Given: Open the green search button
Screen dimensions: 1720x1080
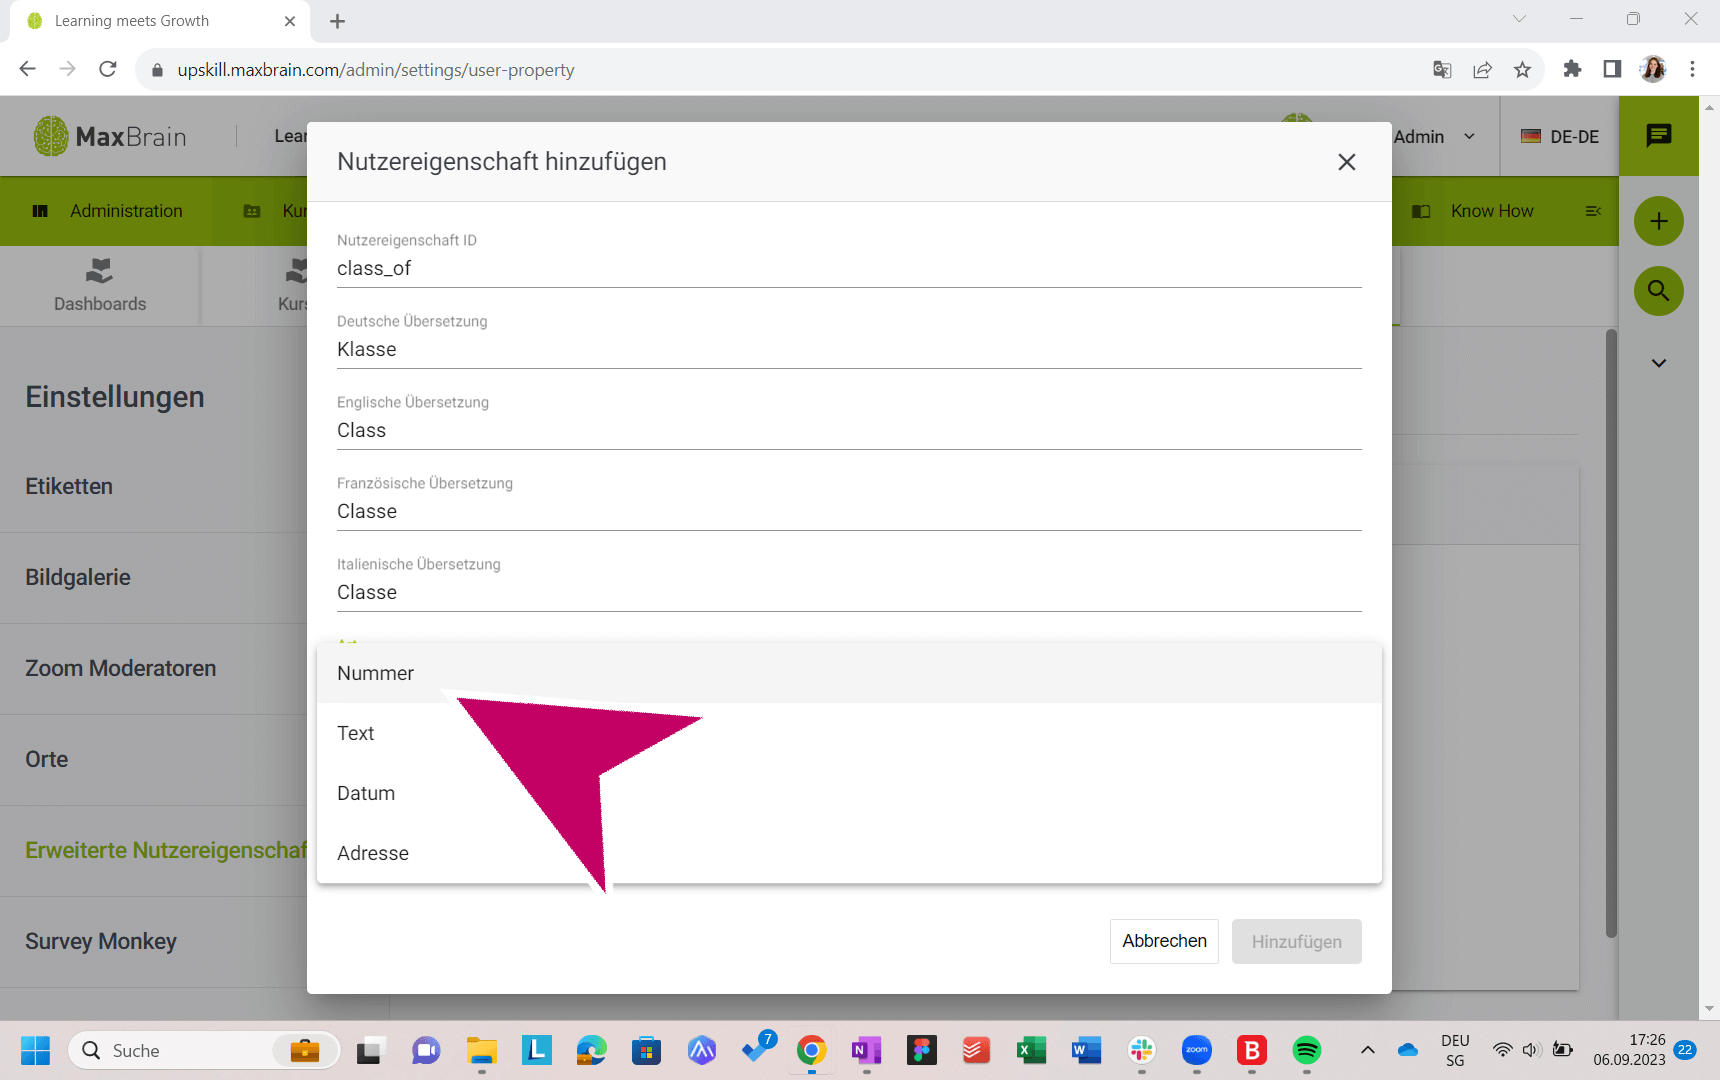Looking at the screenshot, I should (1659, 291).
